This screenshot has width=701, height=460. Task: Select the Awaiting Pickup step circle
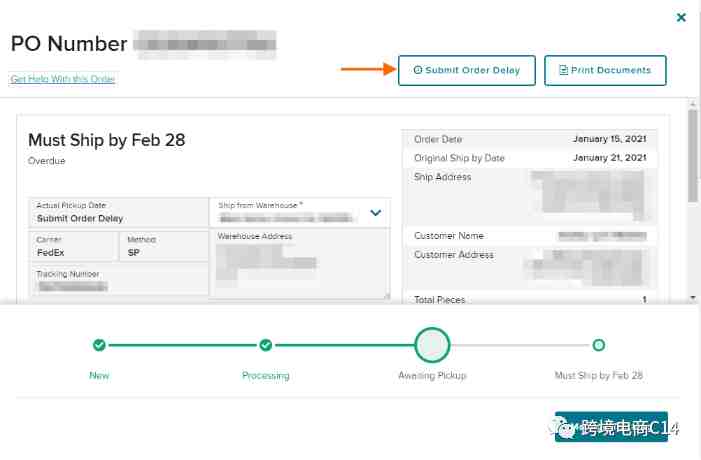(432, 345)
